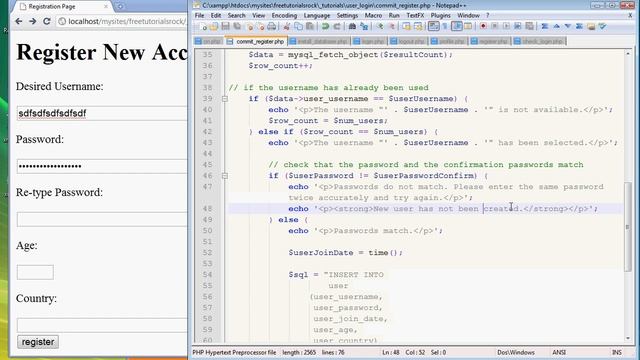The width and height of the screenshot is (640, 360).
Task: Click the Re-type Password input field
Action: [102, 219]
